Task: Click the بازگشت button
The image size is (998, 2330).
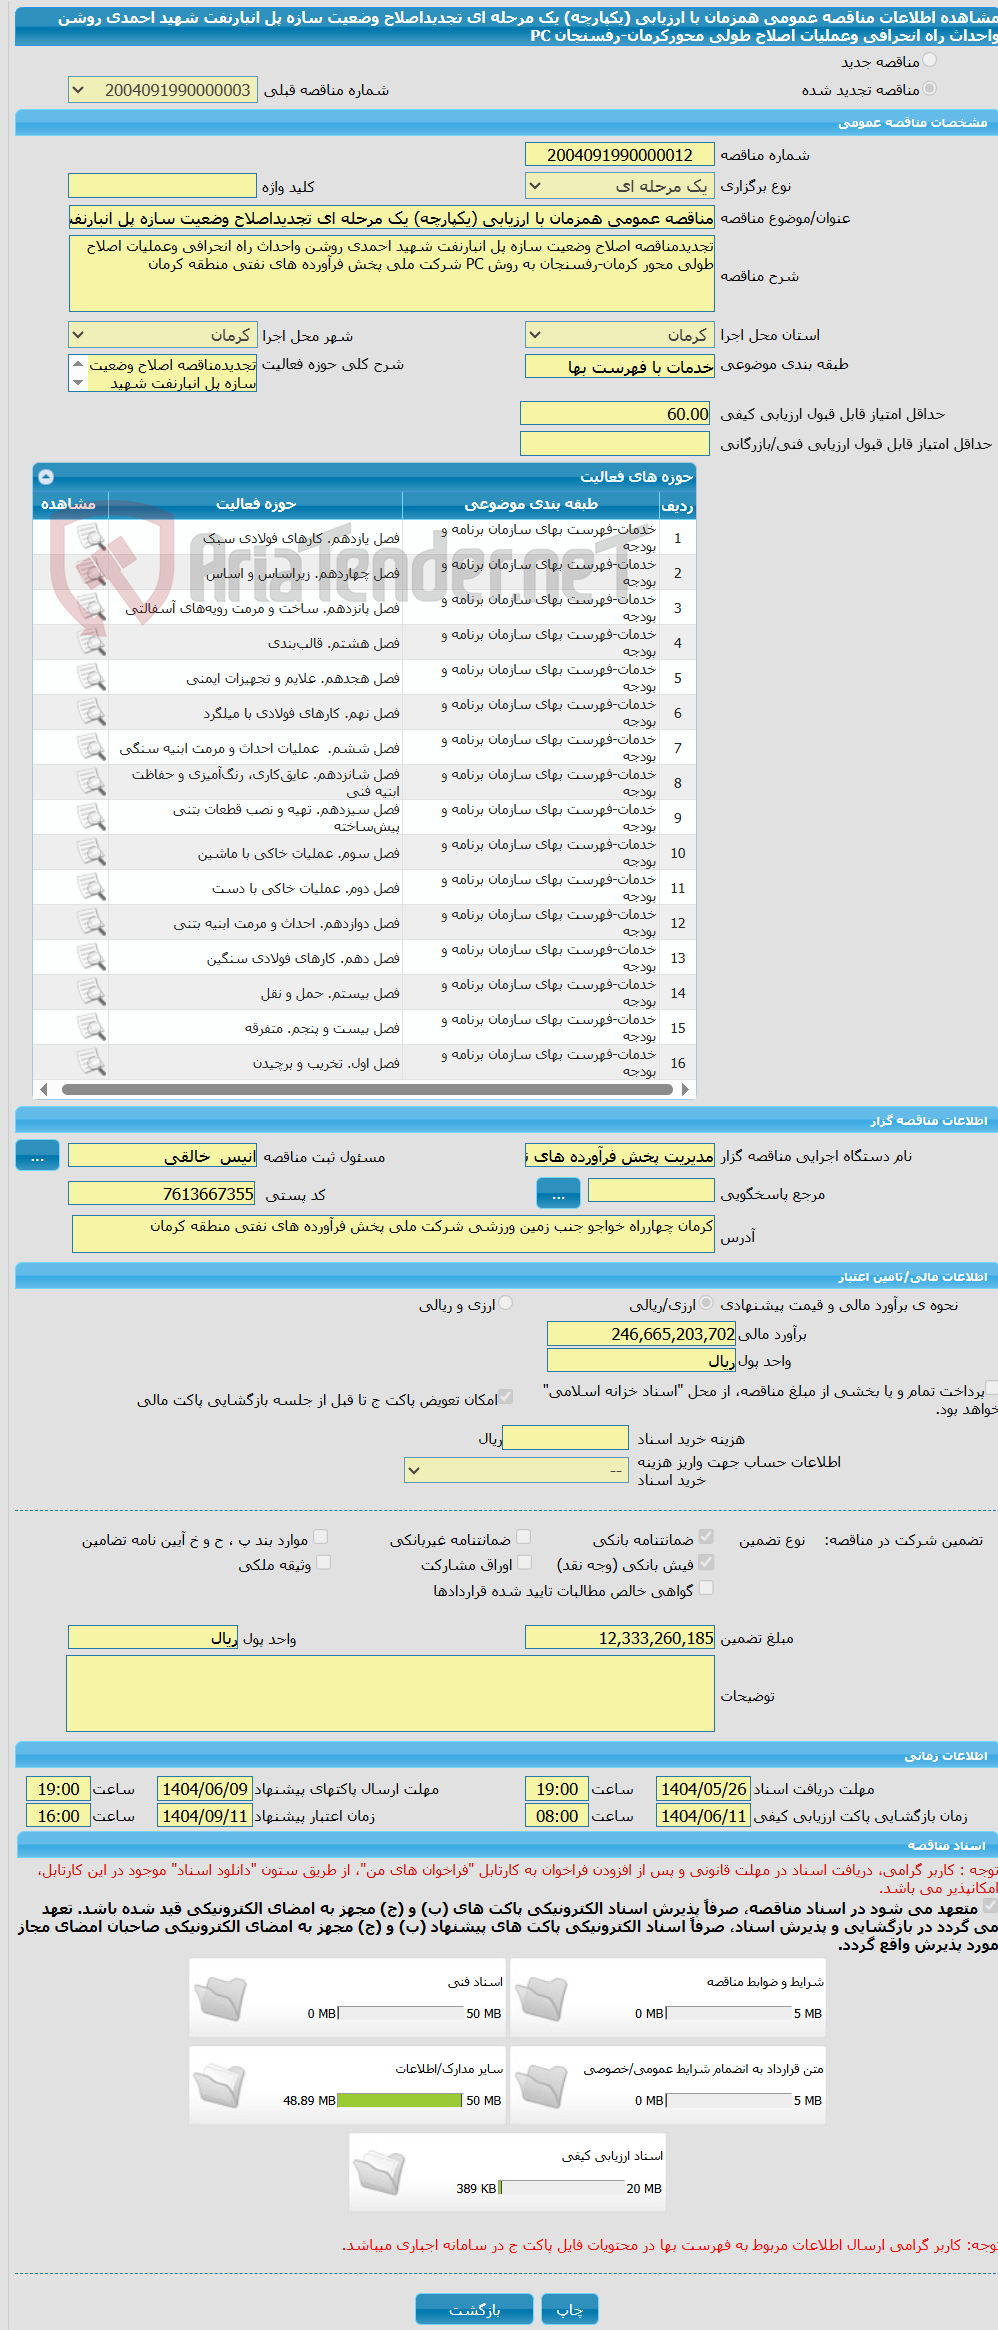Action: 475,2309
